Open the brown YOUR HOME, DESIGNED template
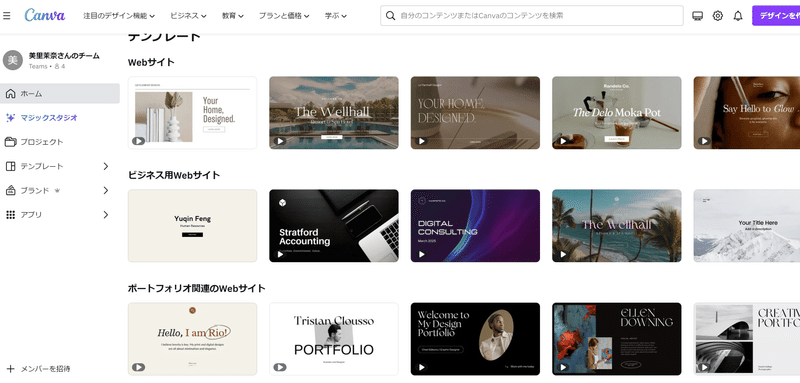 [x=475, y=113]
